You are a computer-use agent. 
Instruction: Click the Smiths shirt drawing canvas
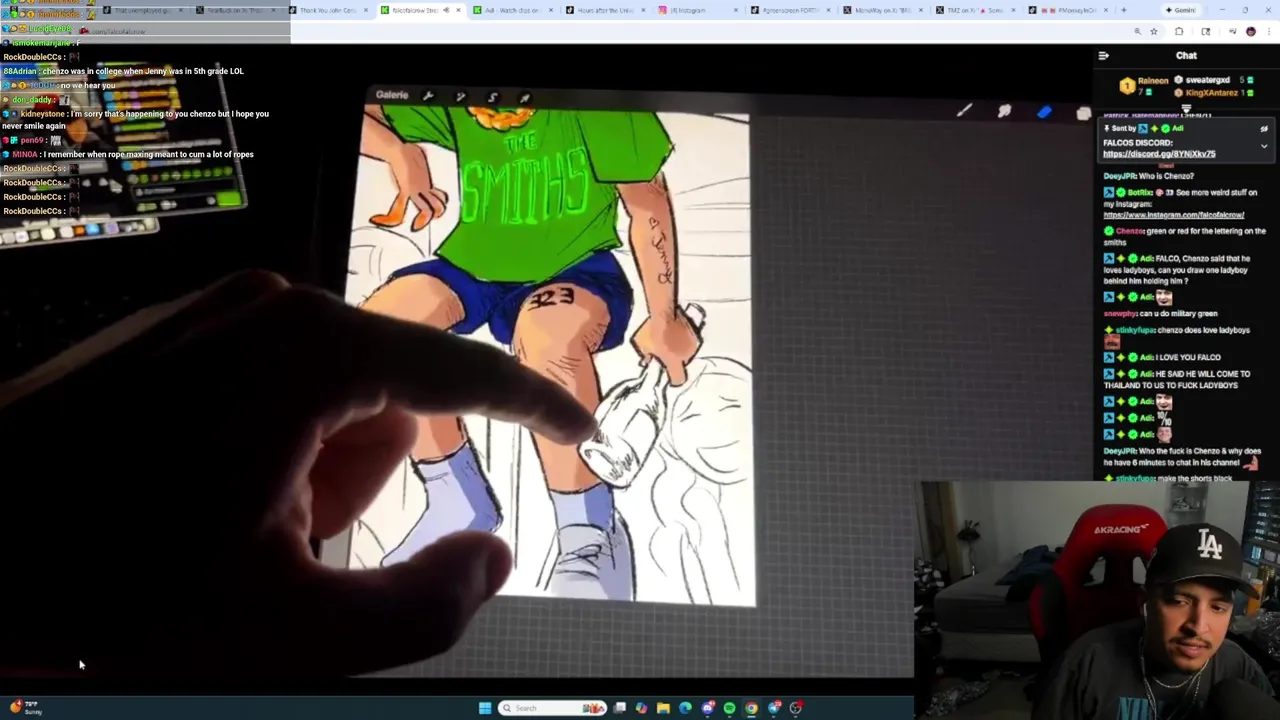tap(550, 355)
